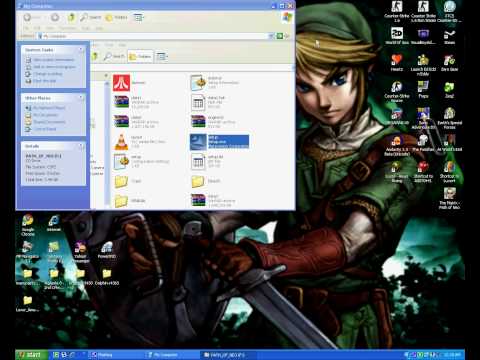This screenshot has width=480, height=360.
Task: Open the Views dropdown in the top toolbar
Action: [138, 17]
